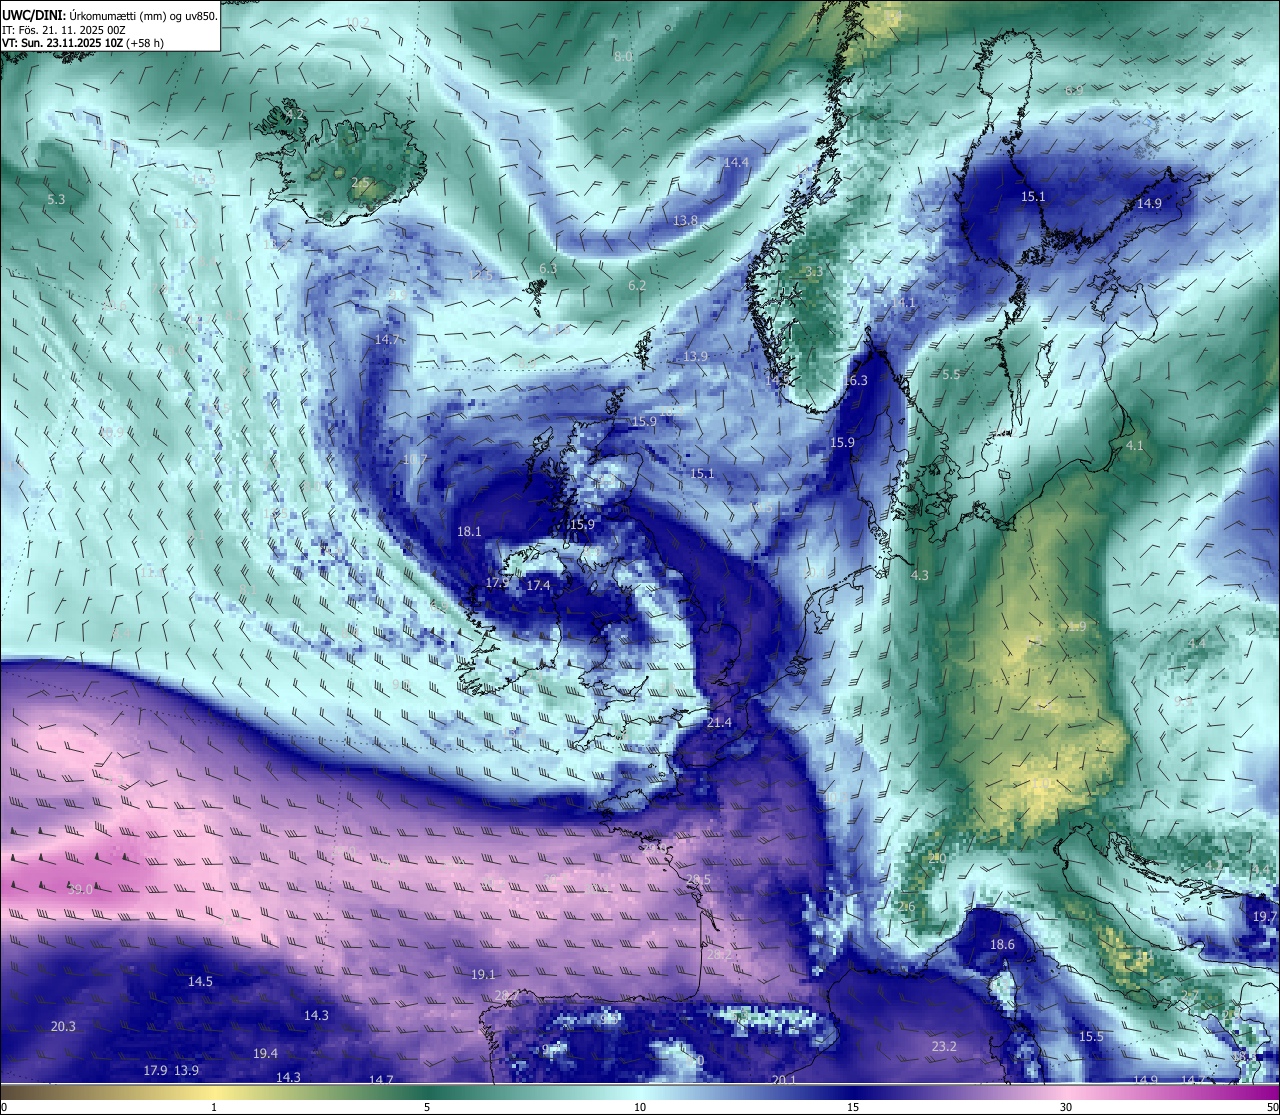Click the 15 tick on the color scale

(853, 1107)
